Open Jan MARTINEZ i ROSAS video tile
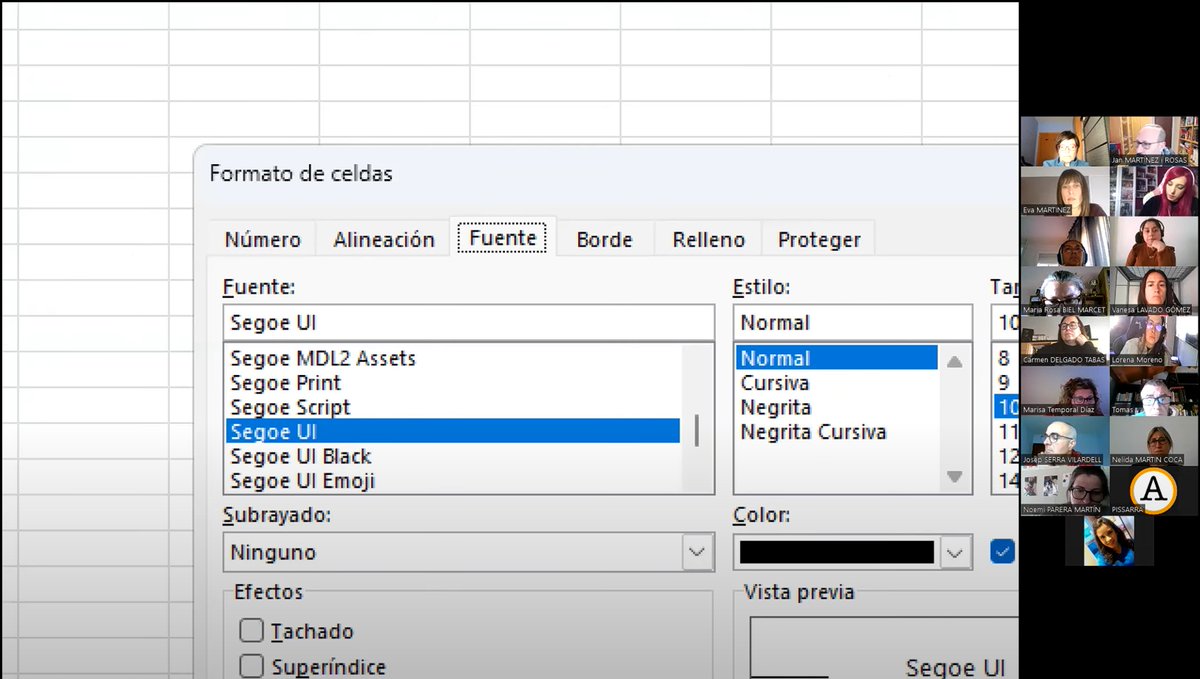Screen dimensions: 1200x679 click(1153, 141)
